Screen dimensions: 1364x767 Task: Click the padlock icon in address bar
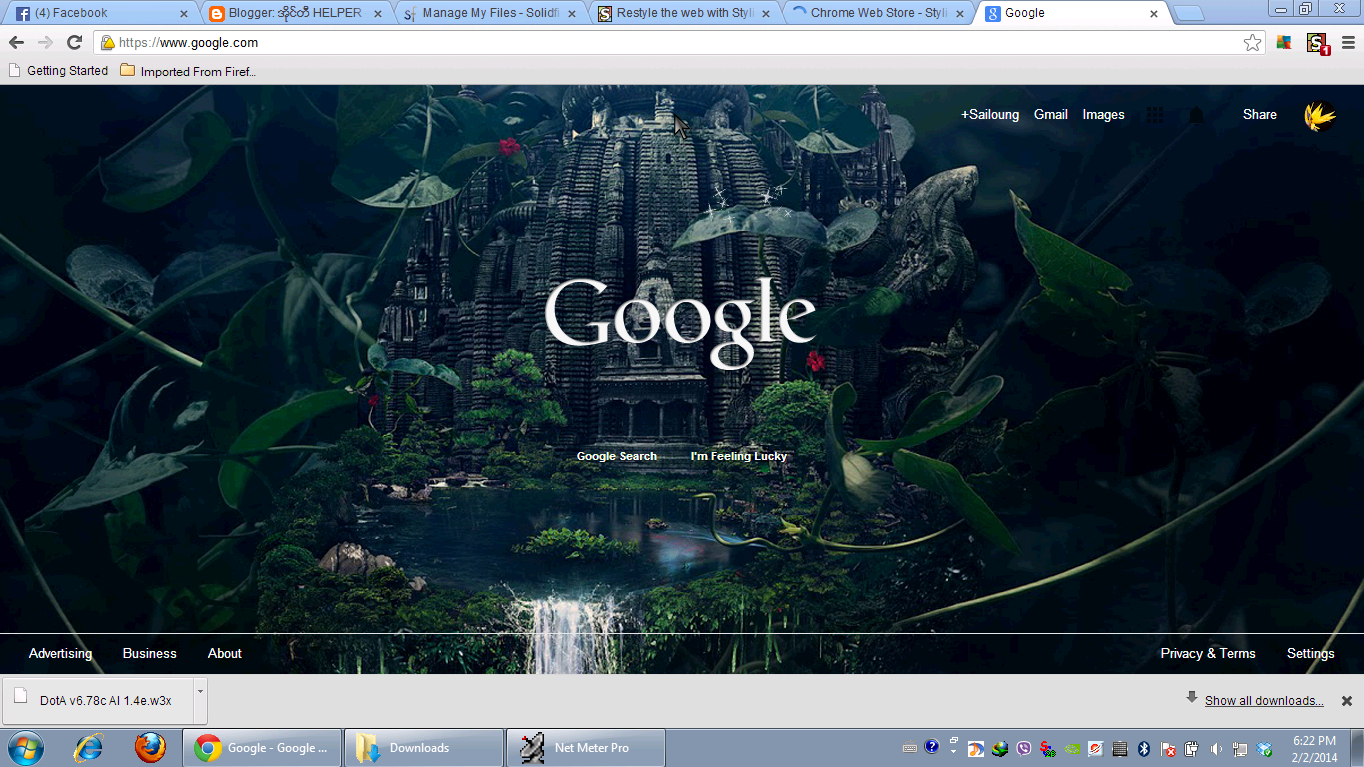(x=108, y=43)
